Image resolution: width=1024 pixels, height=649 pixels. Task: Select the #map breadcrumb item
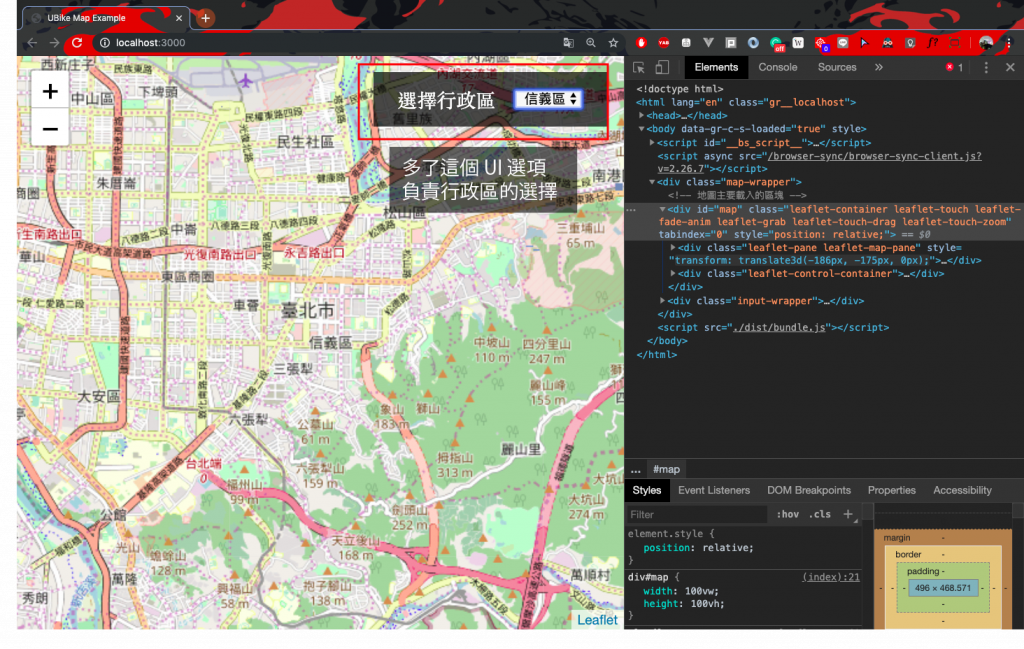[x=666, y=469]
